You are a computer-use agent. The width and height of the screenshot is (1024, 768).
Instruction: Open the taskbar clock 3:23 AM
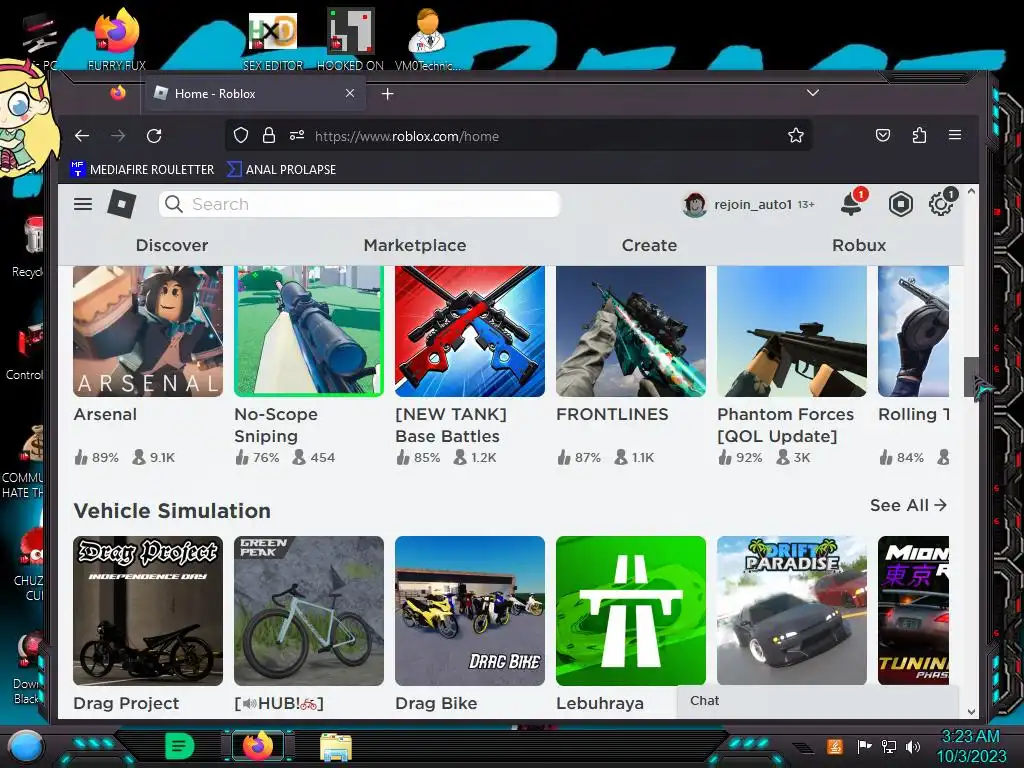[x=971, y=746]
